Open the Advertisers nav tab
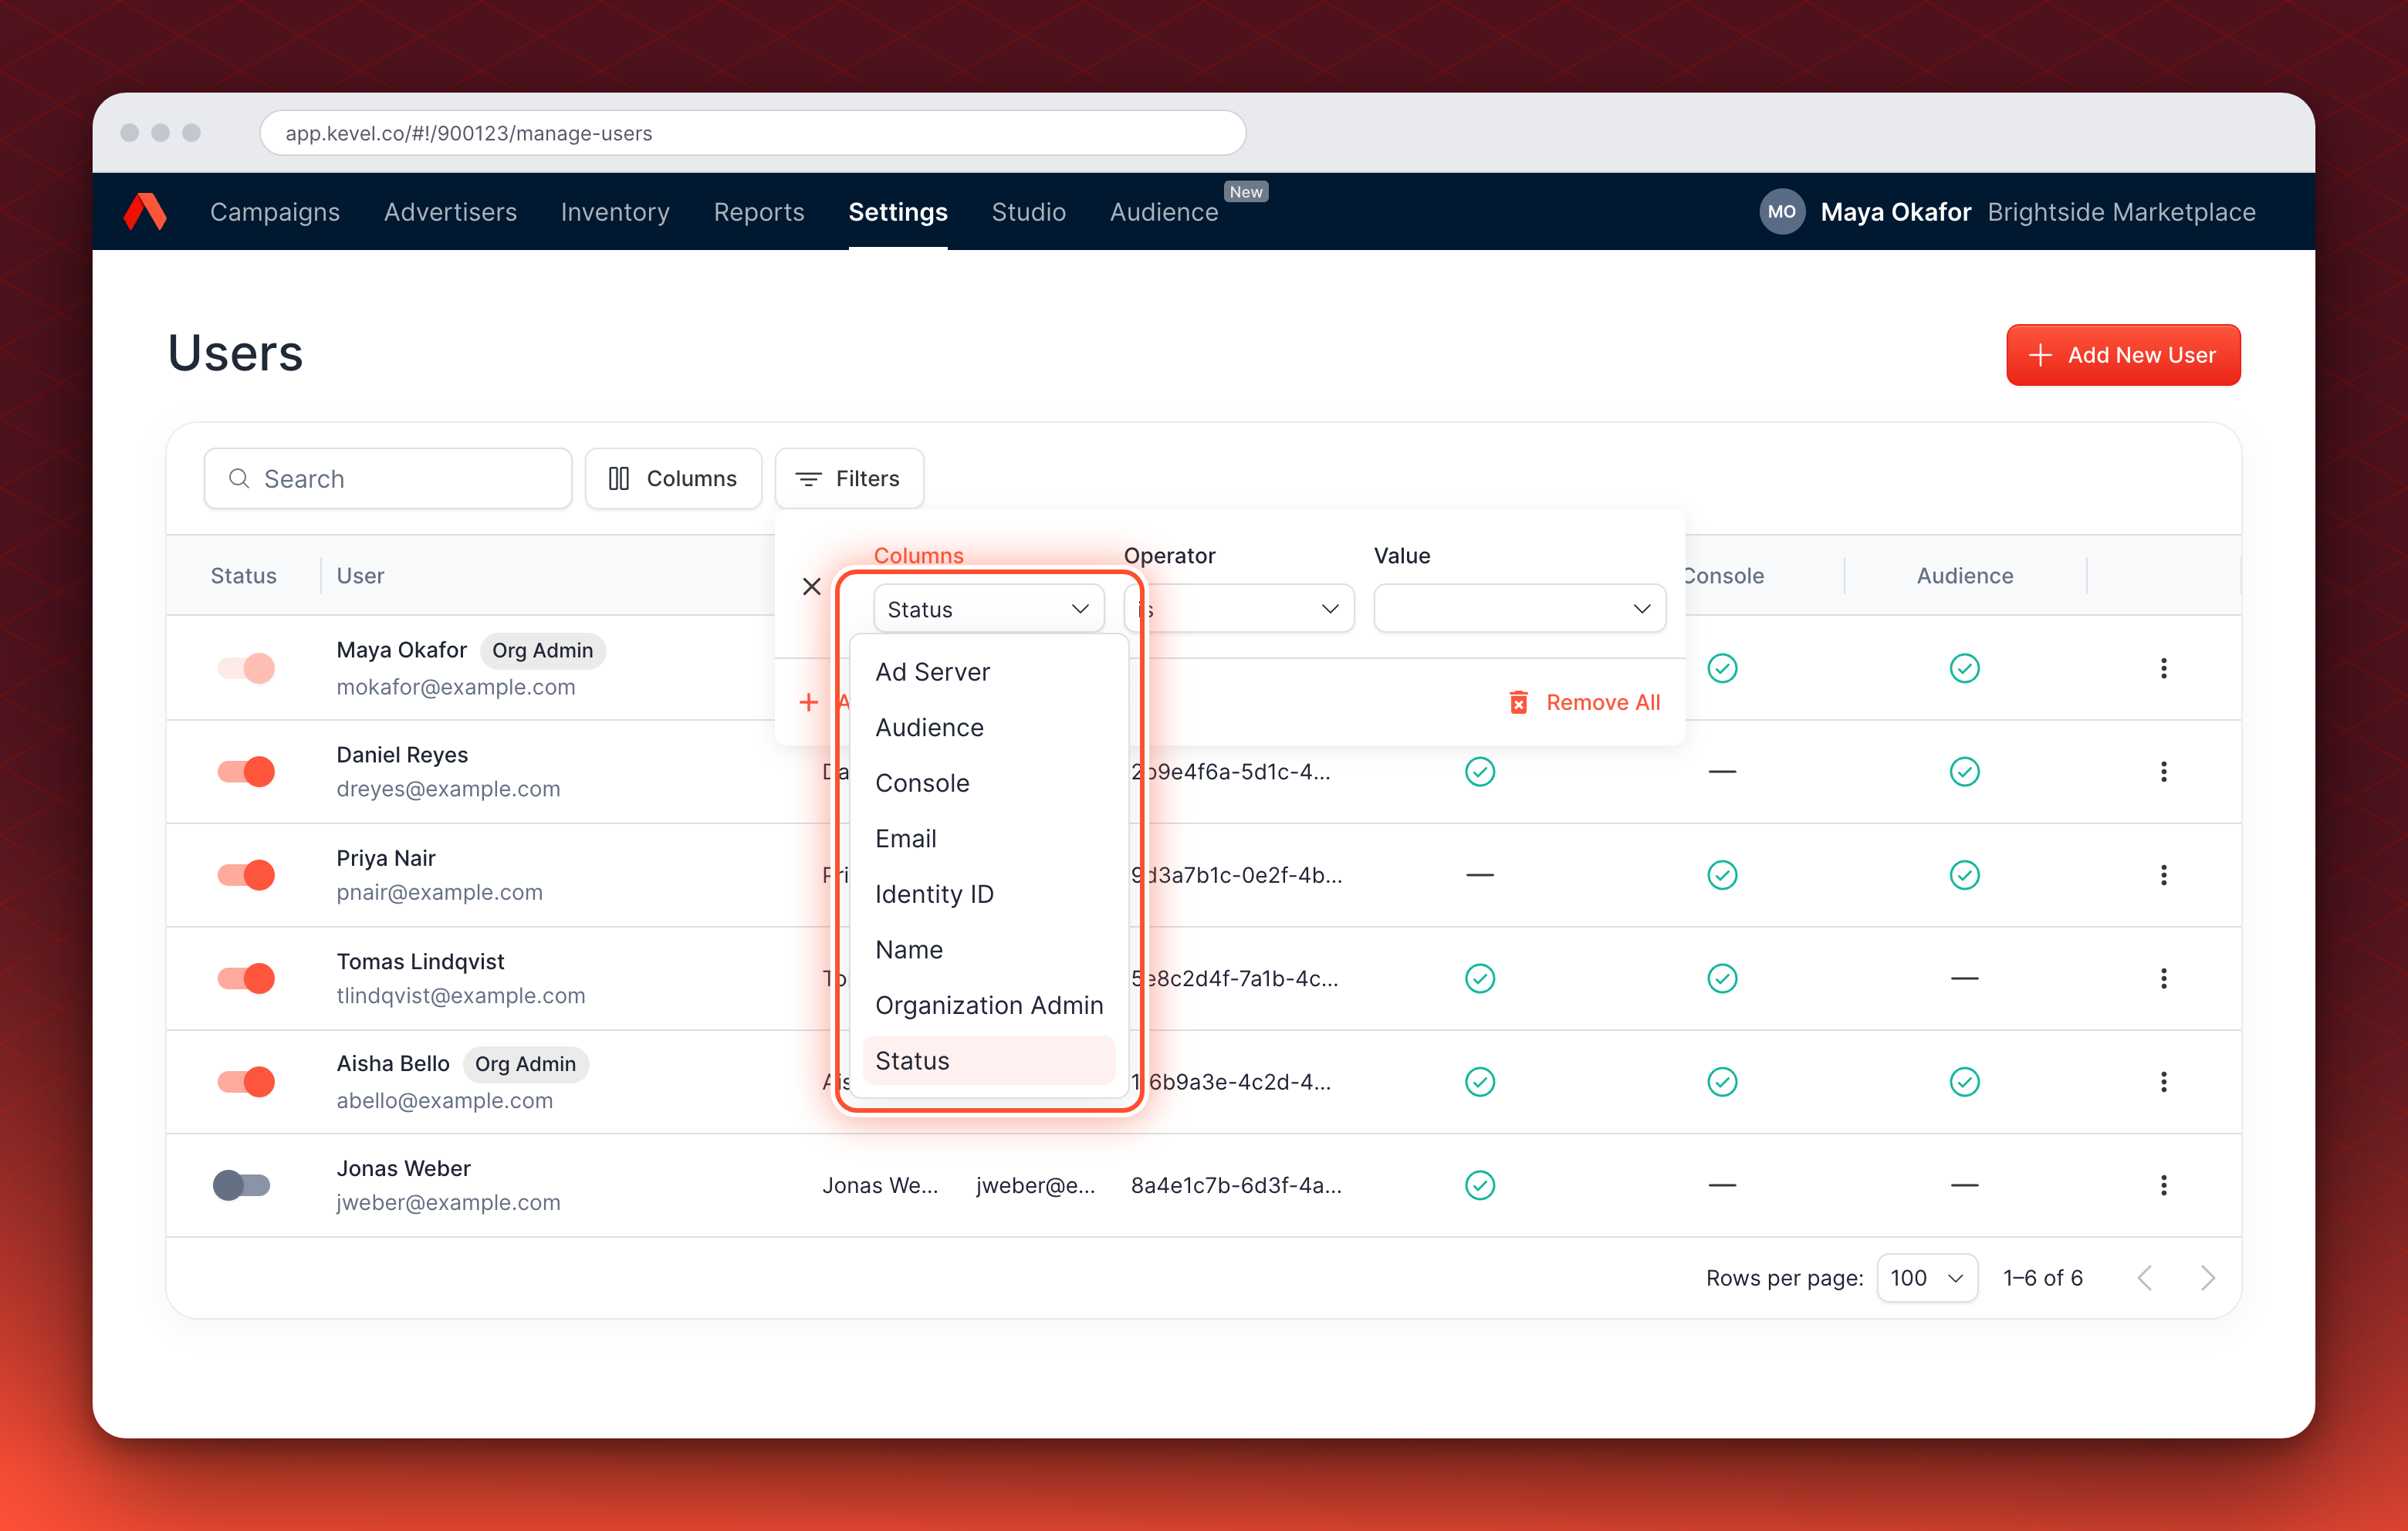This screenshot has height=1531, width=2408. click(x=450, y=212)
